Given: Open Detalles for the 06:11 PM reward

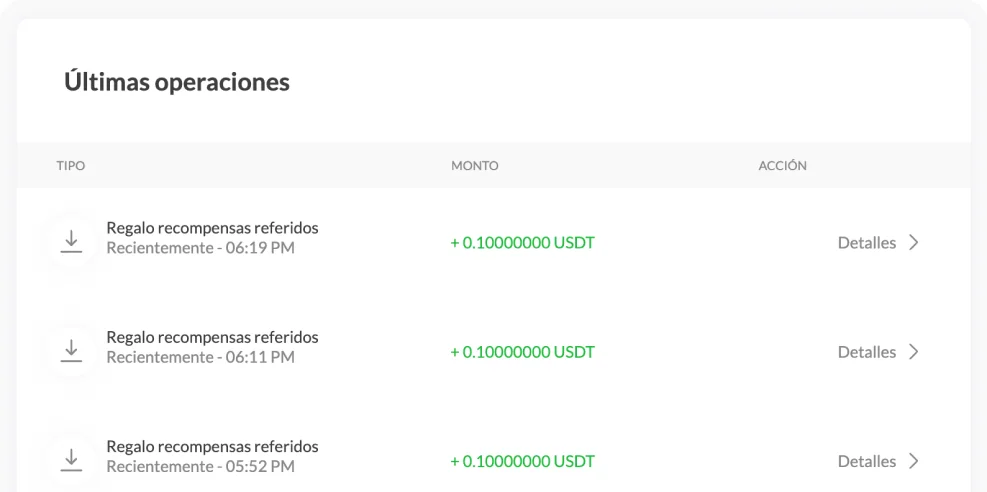Looking at the screenshot, I should (866, 352).
